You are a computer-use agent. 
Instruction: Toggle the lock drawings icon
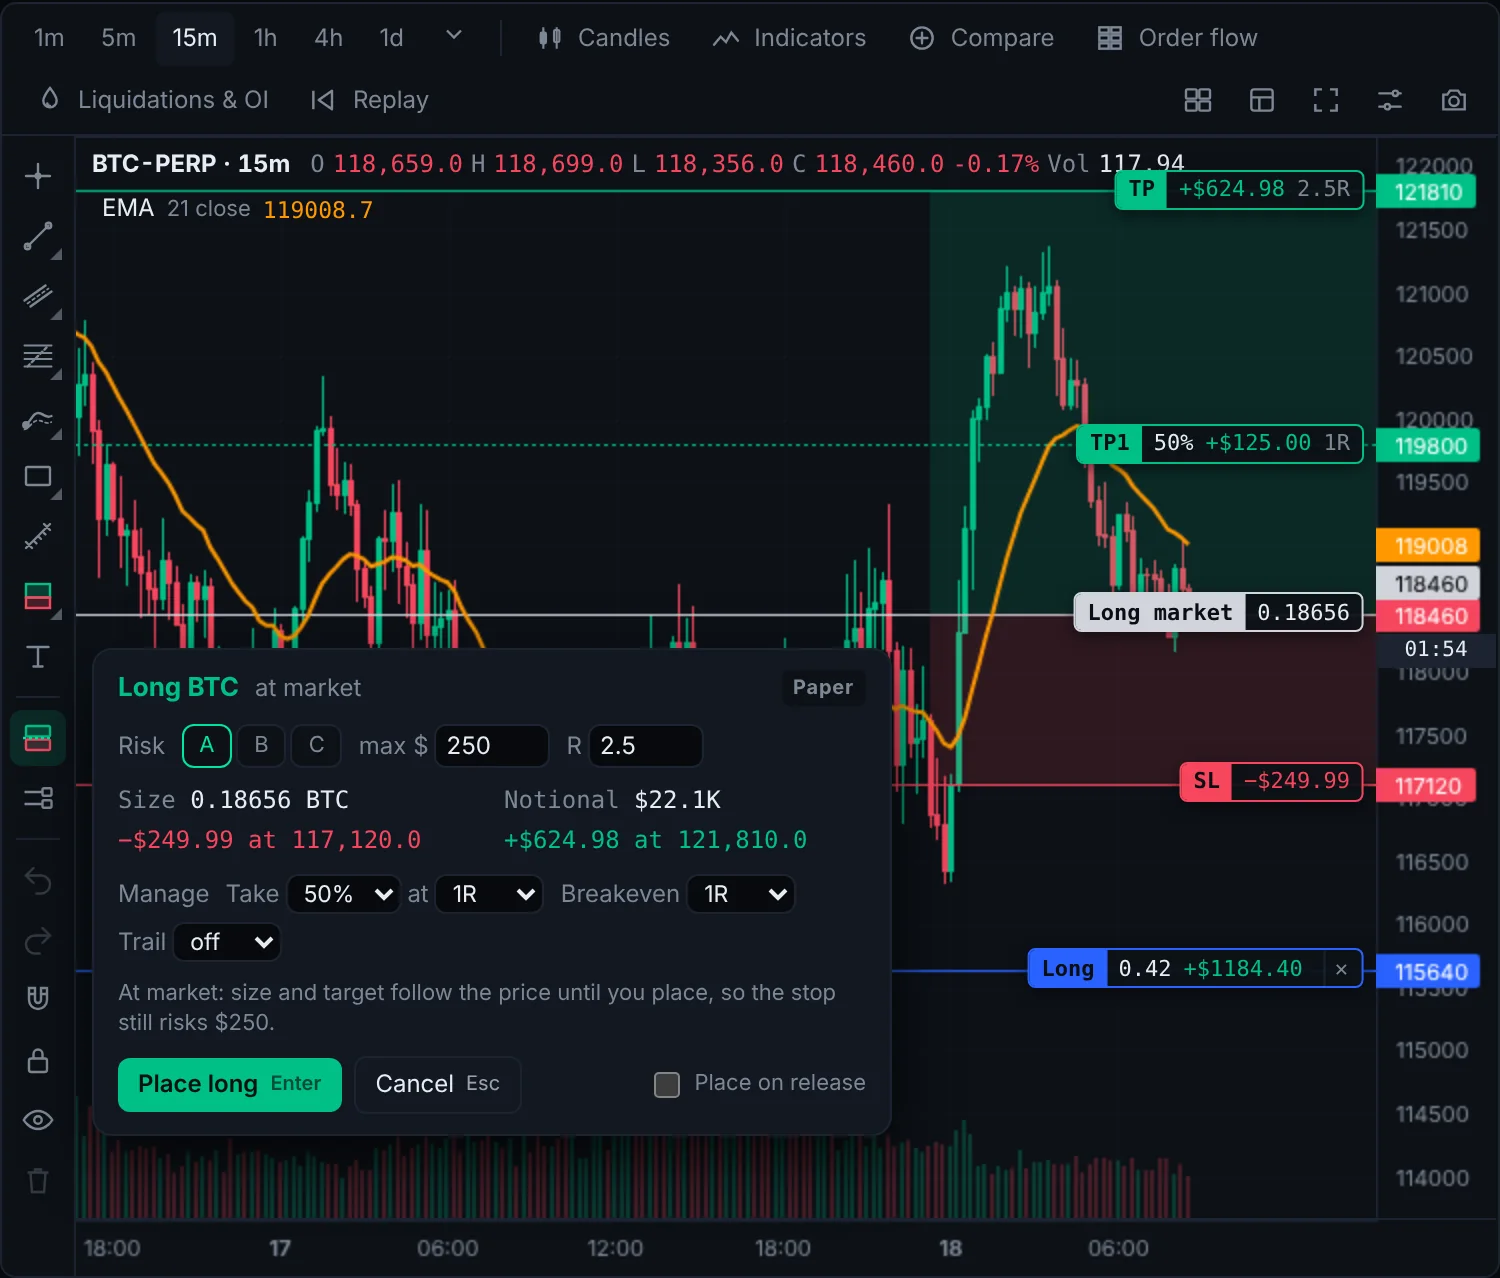[x=38, y=1061]
